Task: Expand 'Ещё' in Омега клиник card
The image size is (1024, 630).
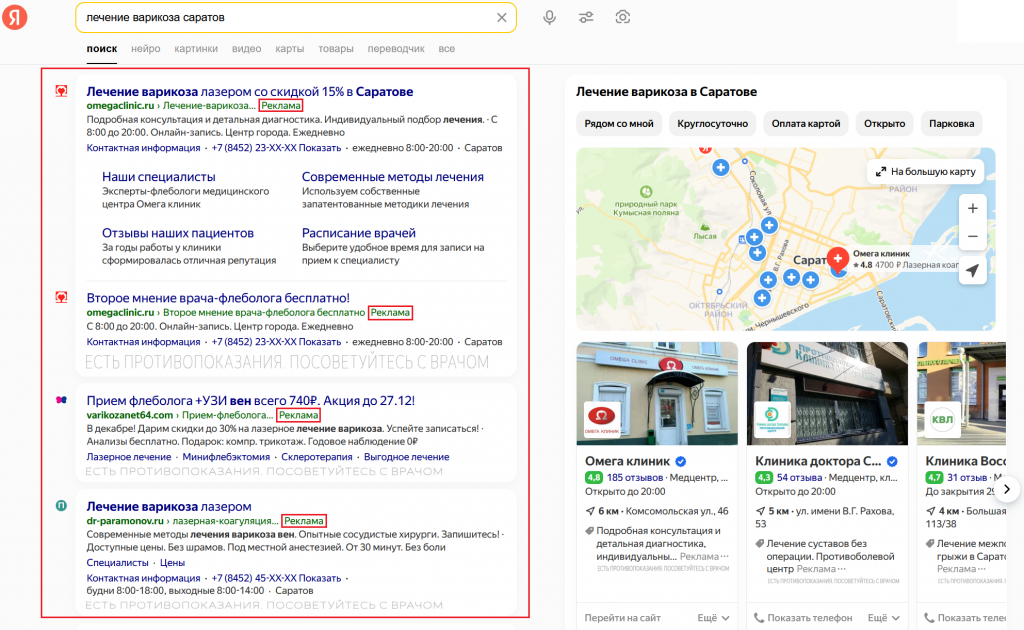Action: coord(713,618)
